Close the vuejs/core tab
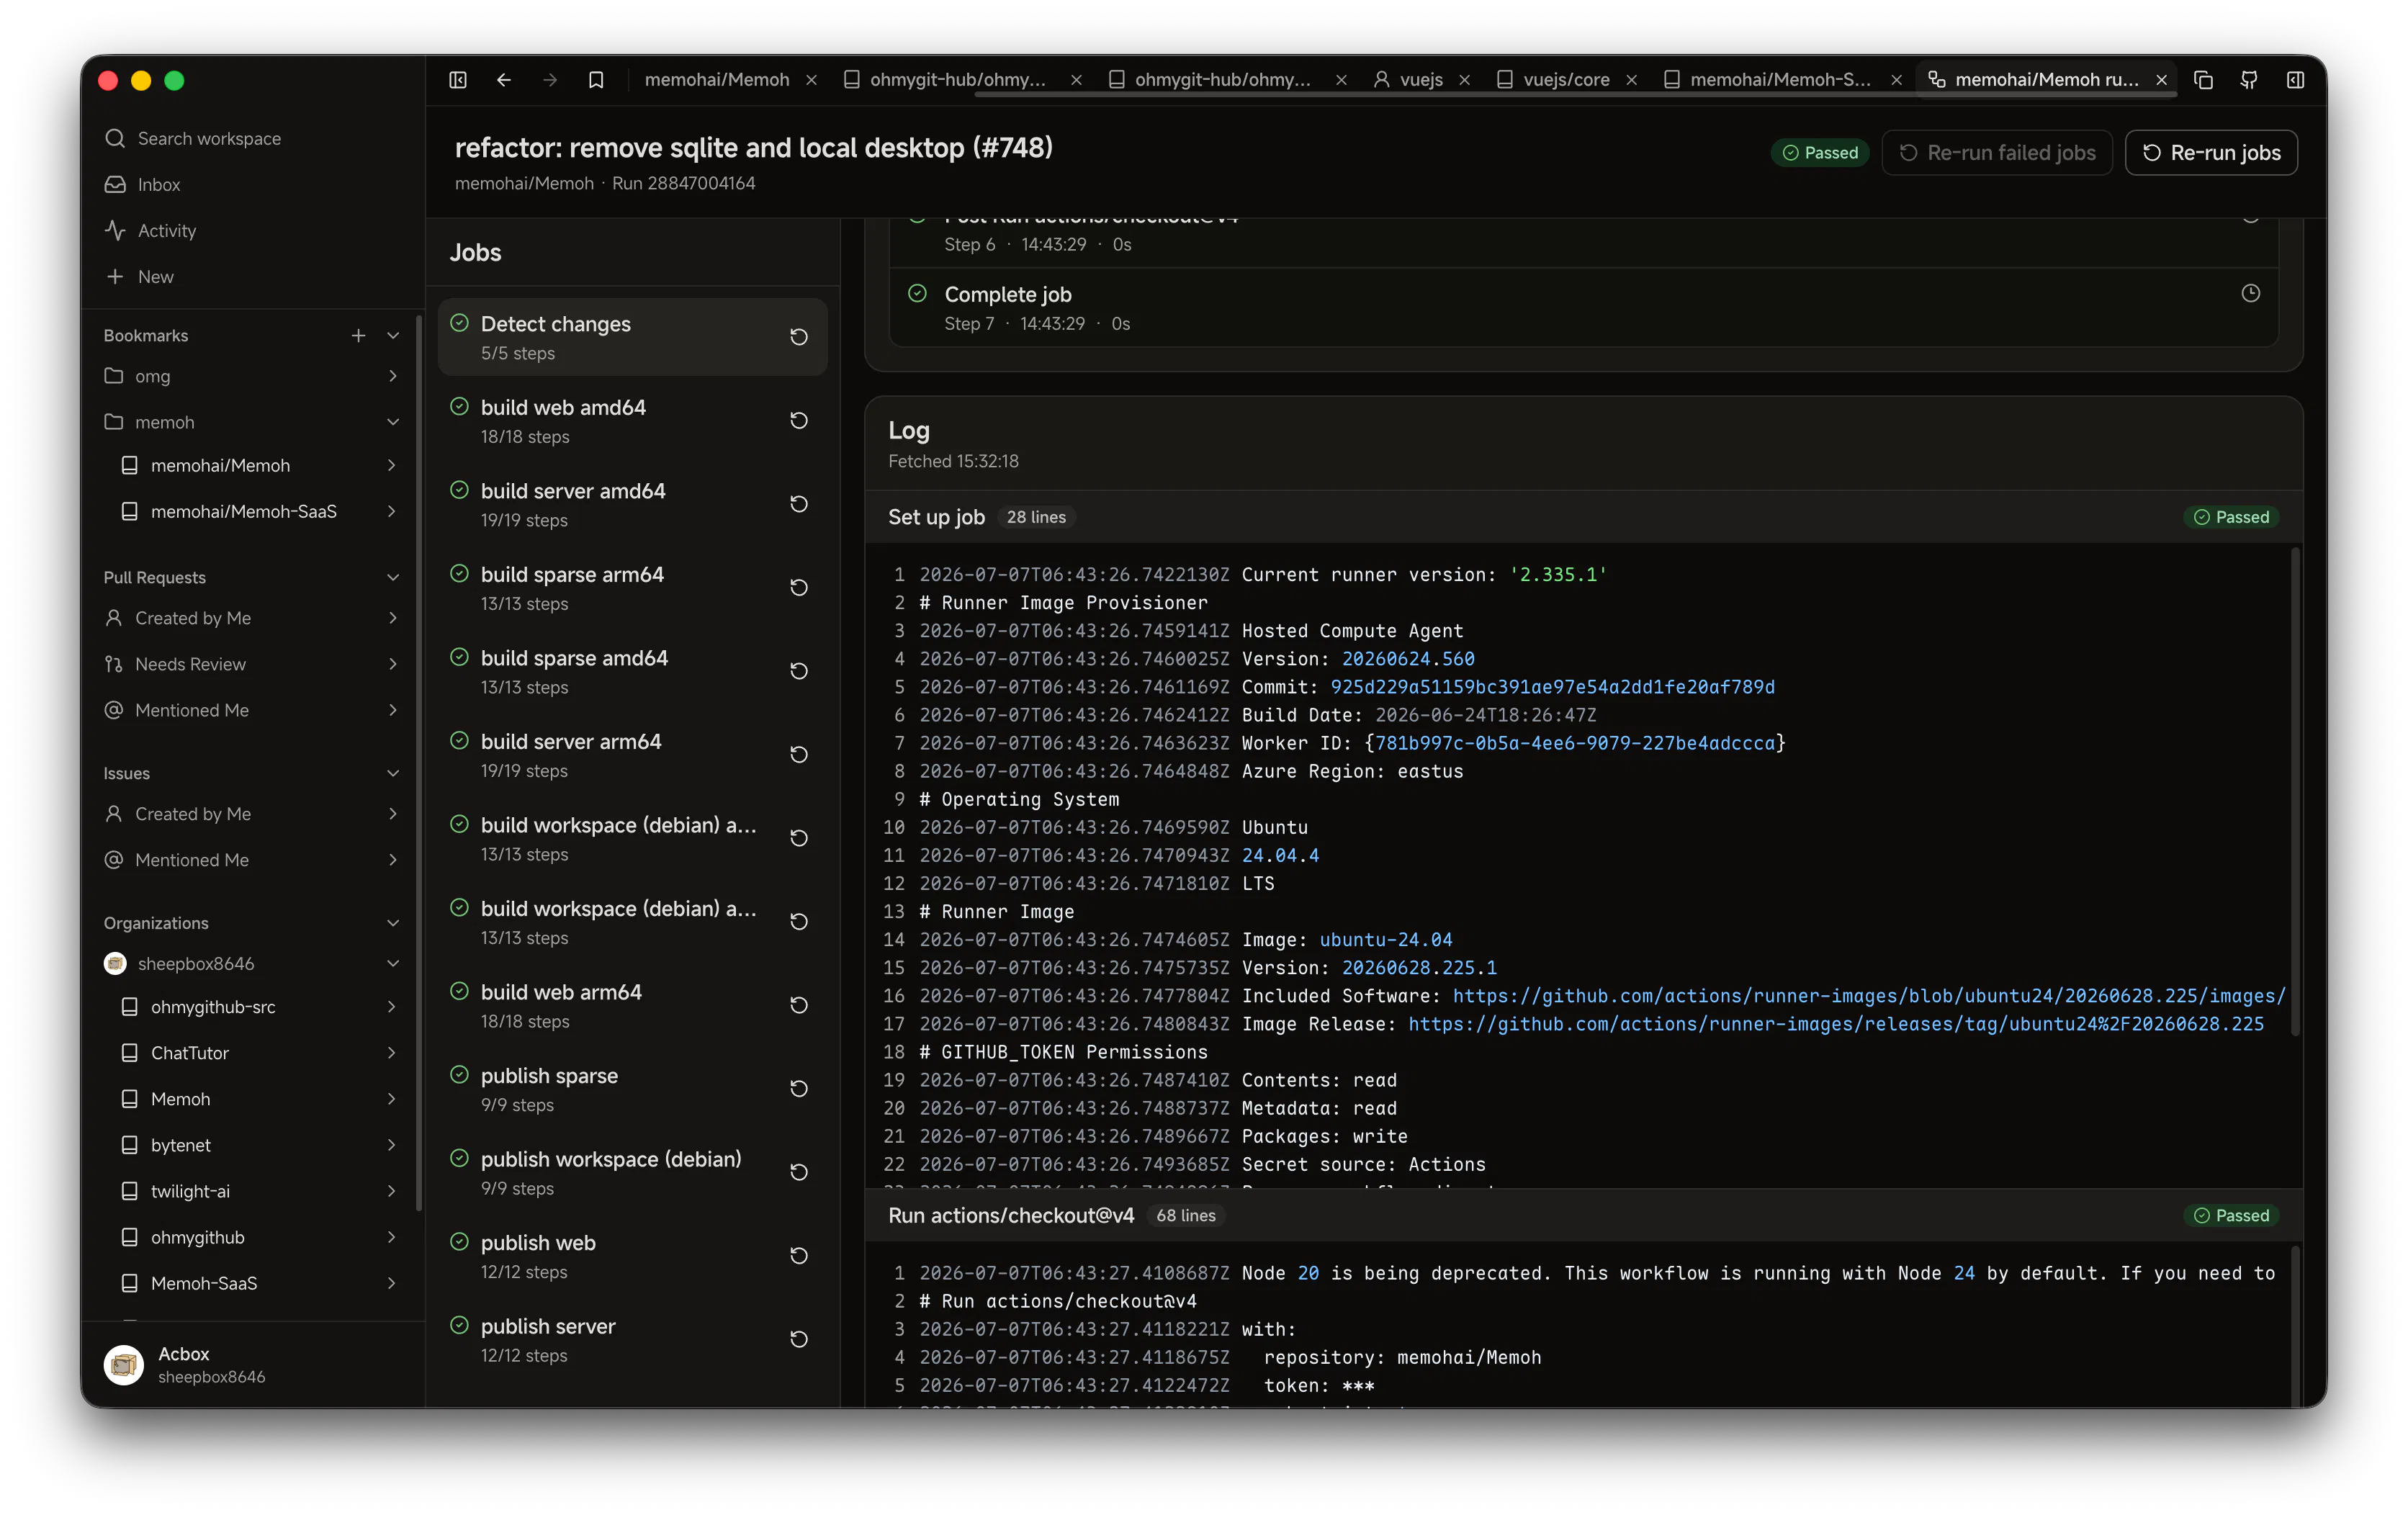This screenshot has width=2408, height=1515. (1632, 80)
